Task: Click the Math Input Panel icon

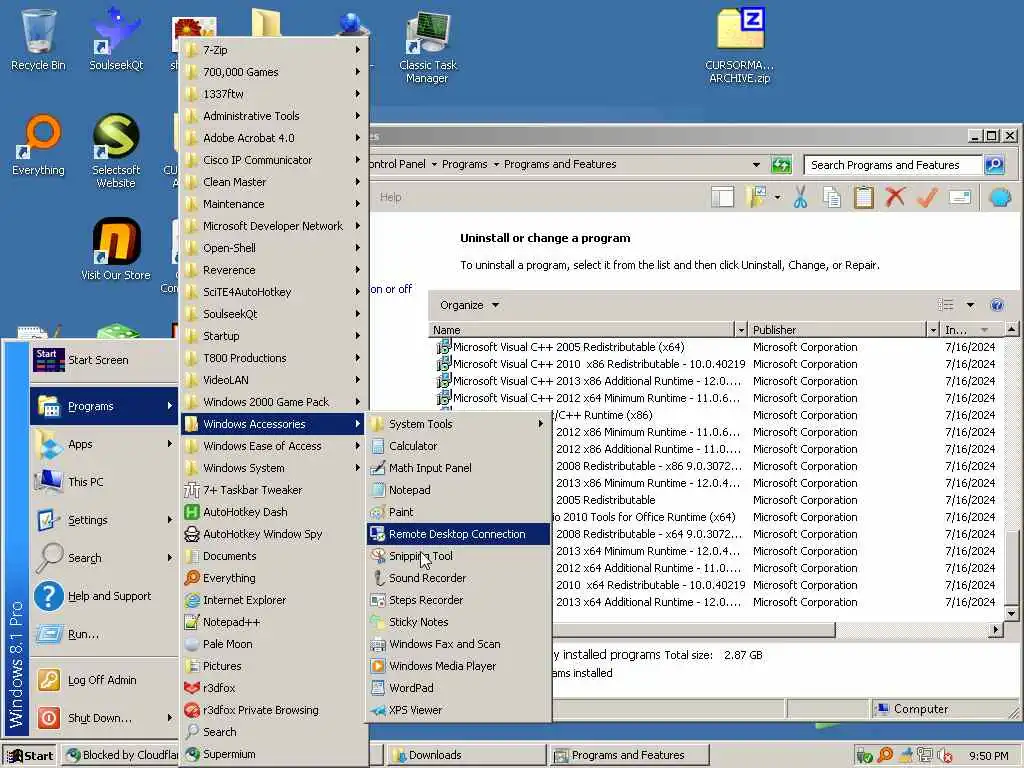Action: 377,468
